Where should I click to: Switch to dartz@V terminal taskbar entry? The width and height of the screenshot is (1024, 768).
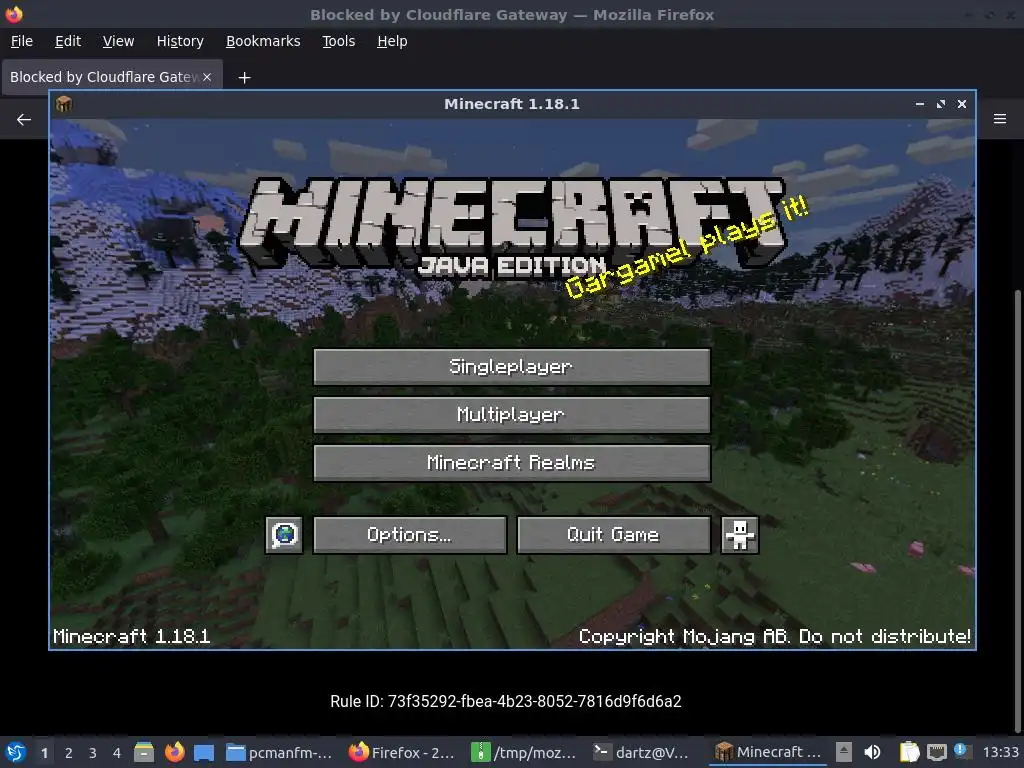point(641,752)
